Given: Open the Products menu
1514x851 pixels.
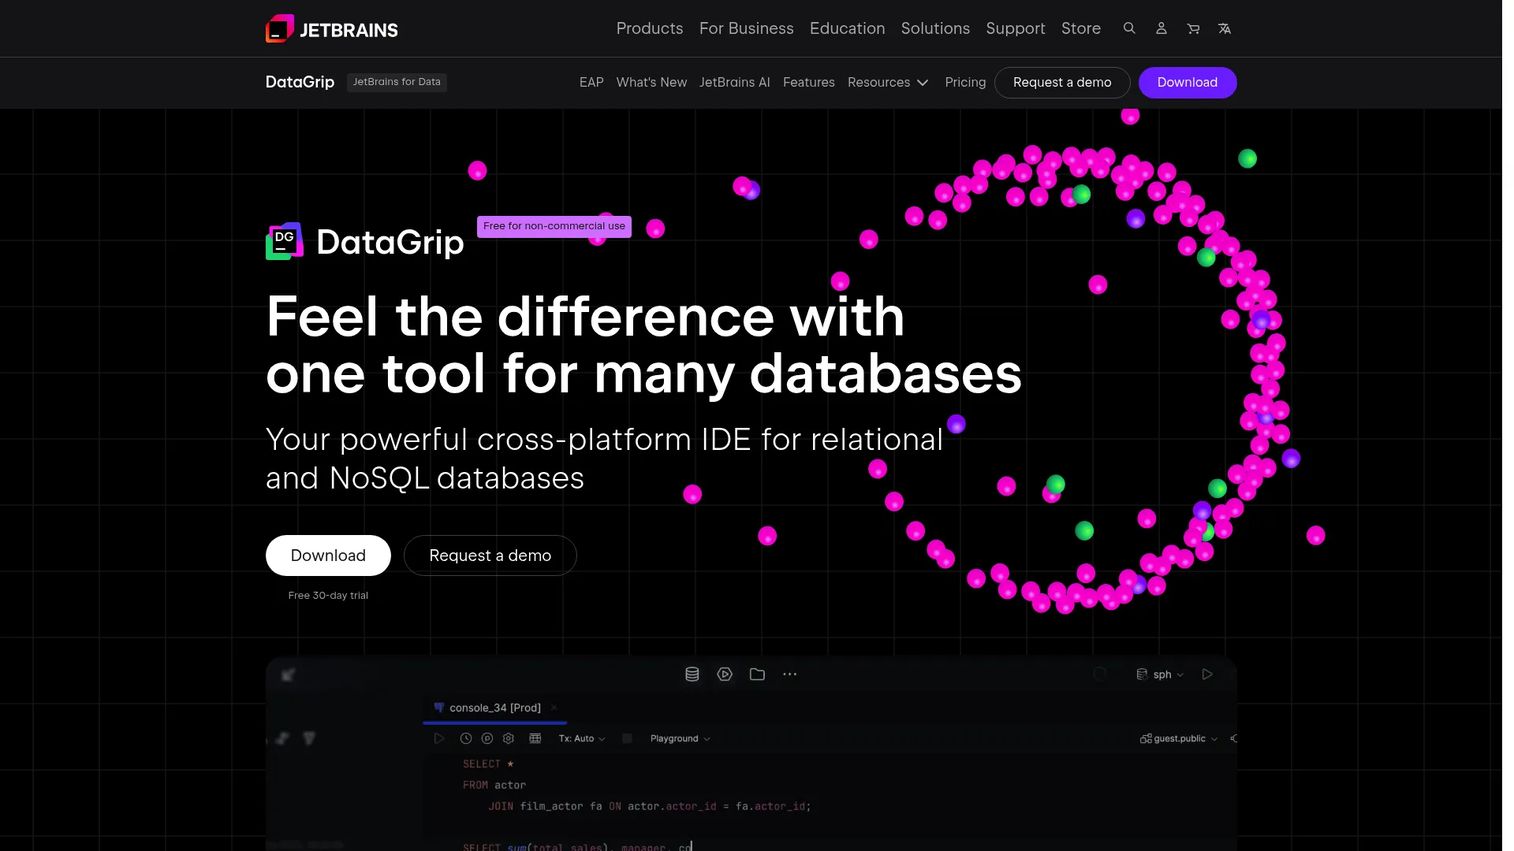Looking at the screenshot, I should tap(650, 28).
